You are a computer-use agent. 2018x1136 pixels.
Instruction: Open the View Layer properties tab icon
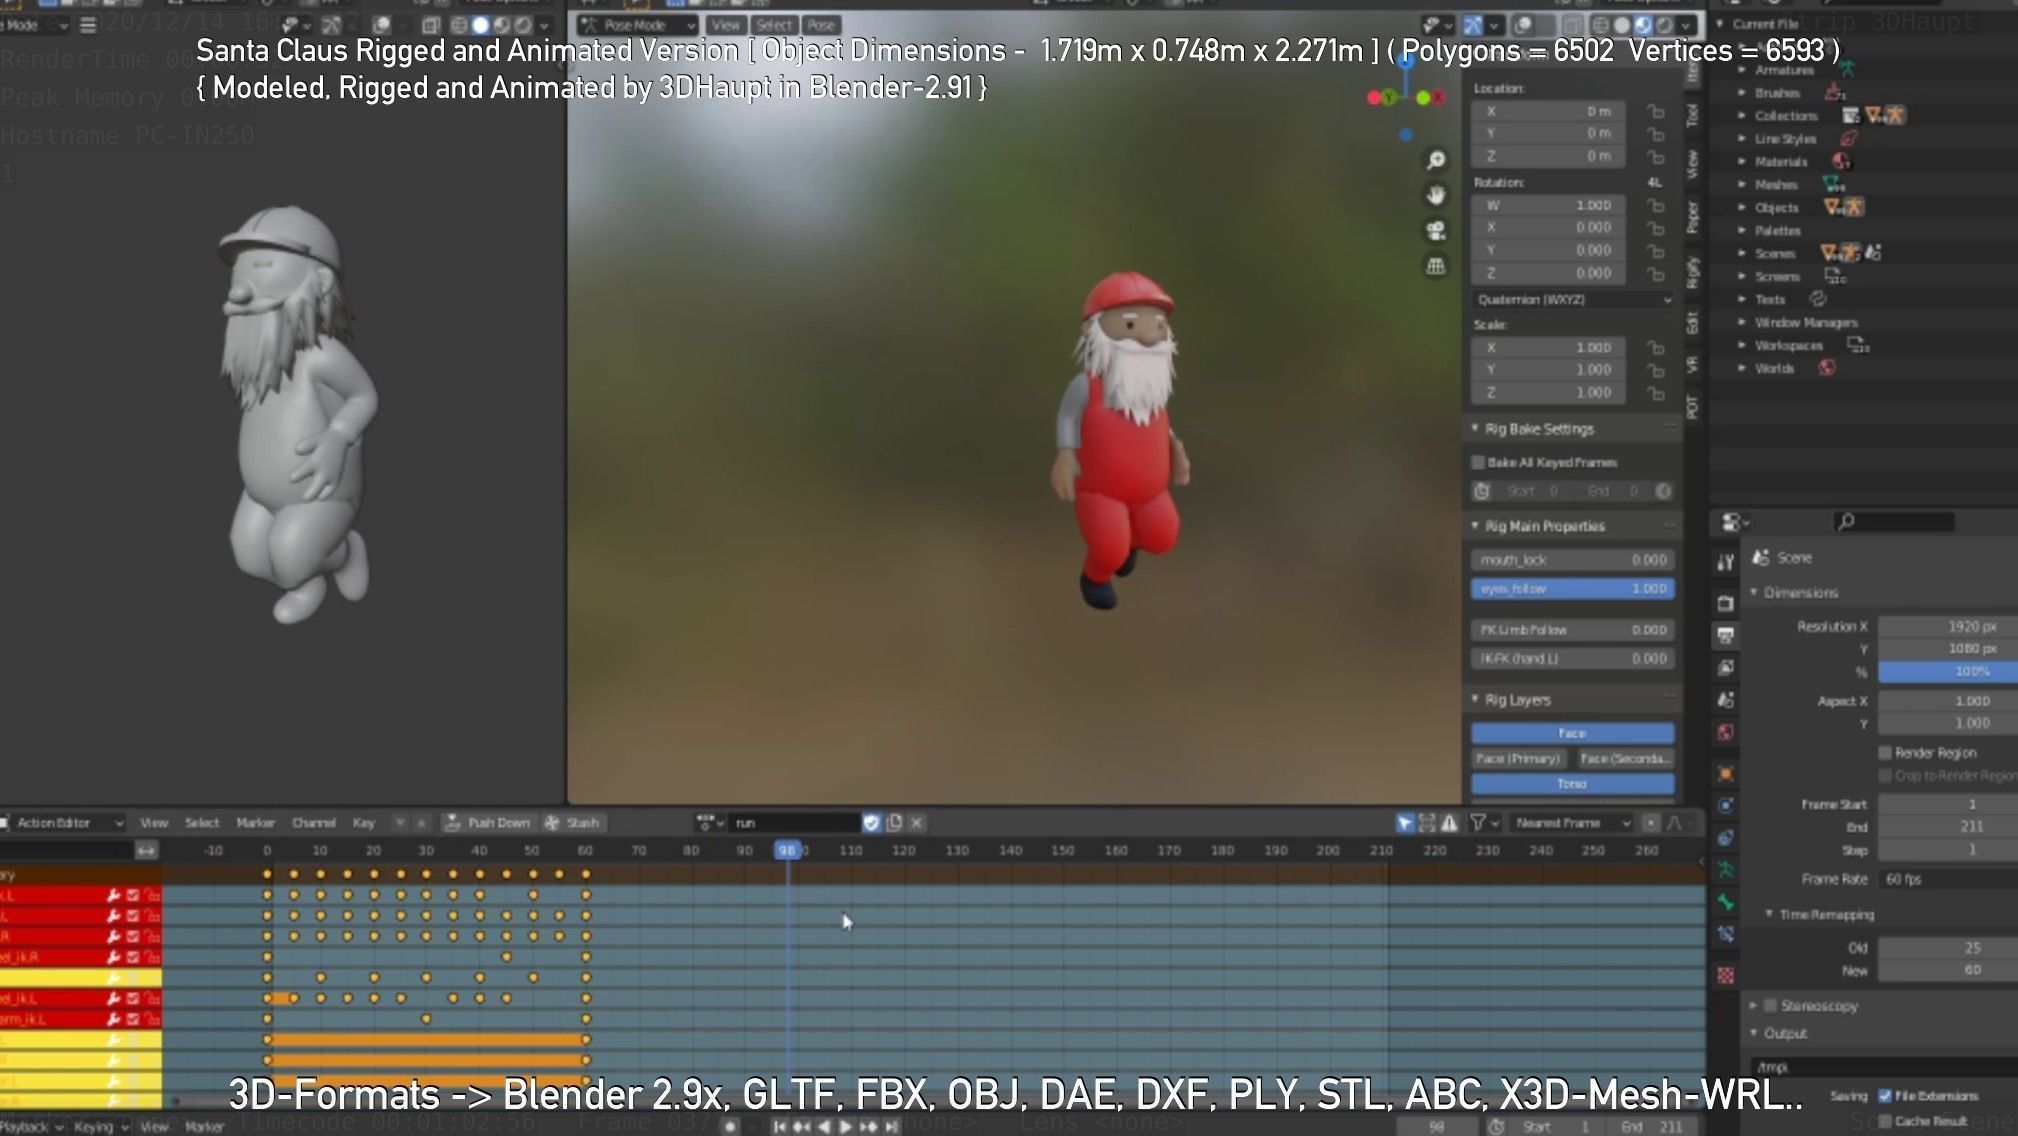tap(1725, 667)
